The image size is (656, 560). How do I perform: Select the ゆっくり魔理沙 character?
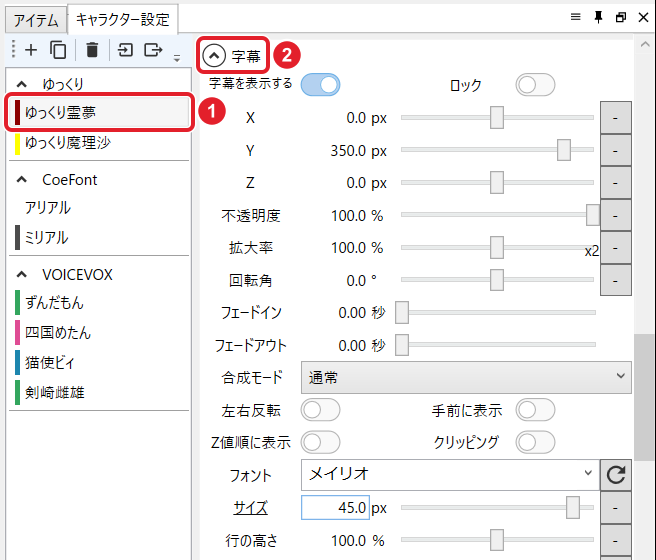click(99, 143)
